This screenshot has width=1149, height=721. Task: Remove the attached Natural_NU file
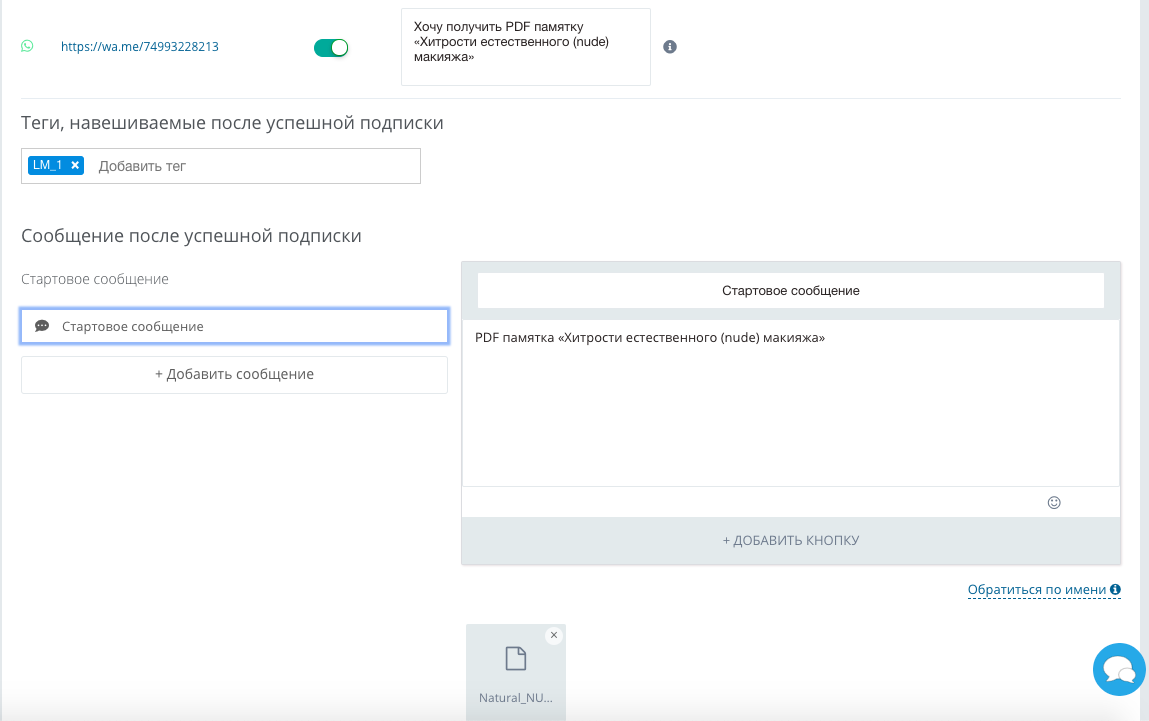point(554,635)
